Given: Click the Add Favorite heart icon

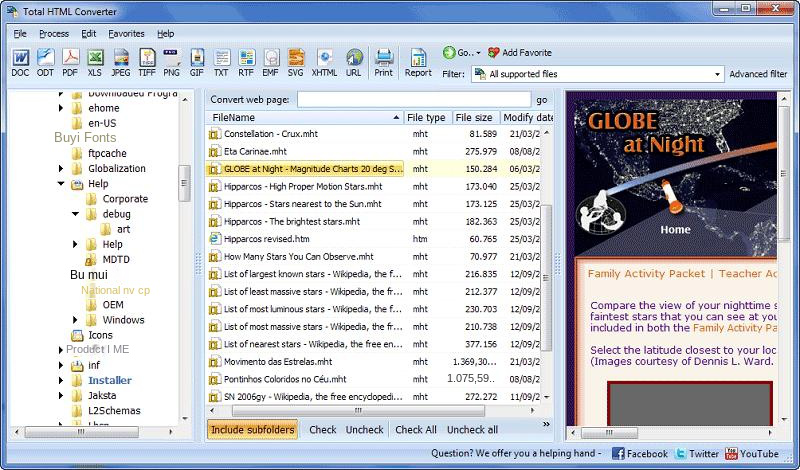Looking at the screenshot, I should (x=494, y=52).
